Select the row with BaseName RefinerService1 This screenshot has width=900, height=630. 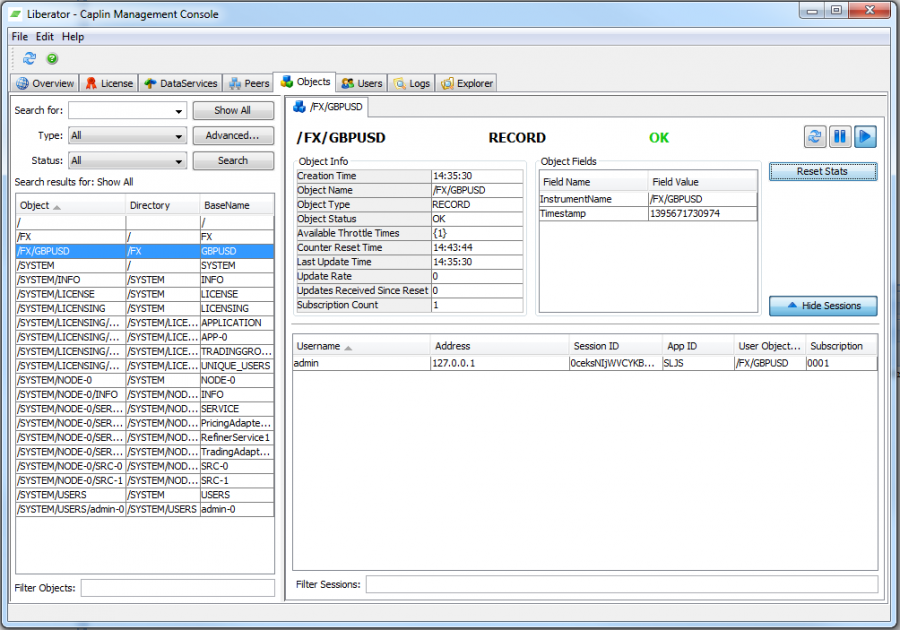tap(145, 437)
